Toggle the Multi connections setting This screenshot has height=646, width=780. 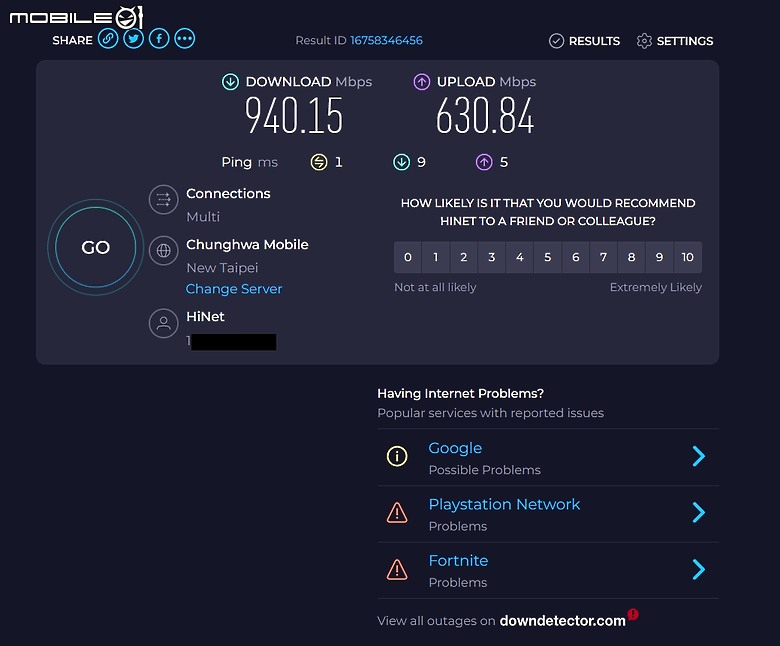(x=203, y=217)
